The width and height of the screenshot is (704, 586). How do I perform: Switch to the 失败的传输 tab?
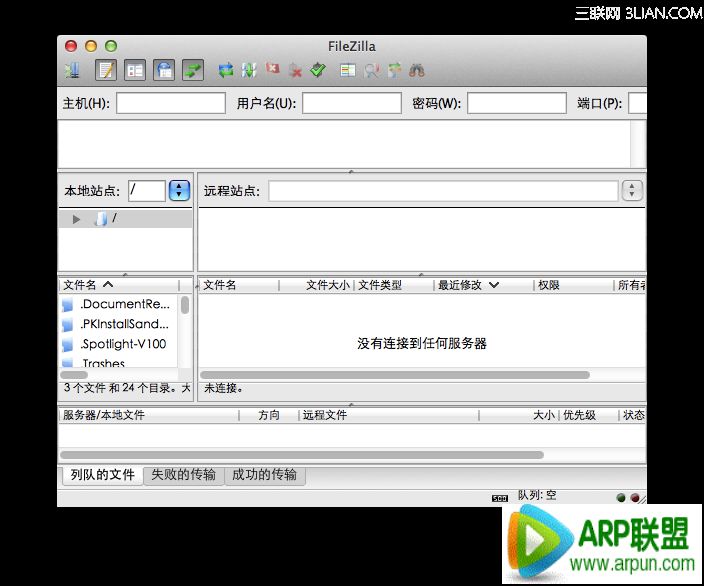(x=184, y=475)
